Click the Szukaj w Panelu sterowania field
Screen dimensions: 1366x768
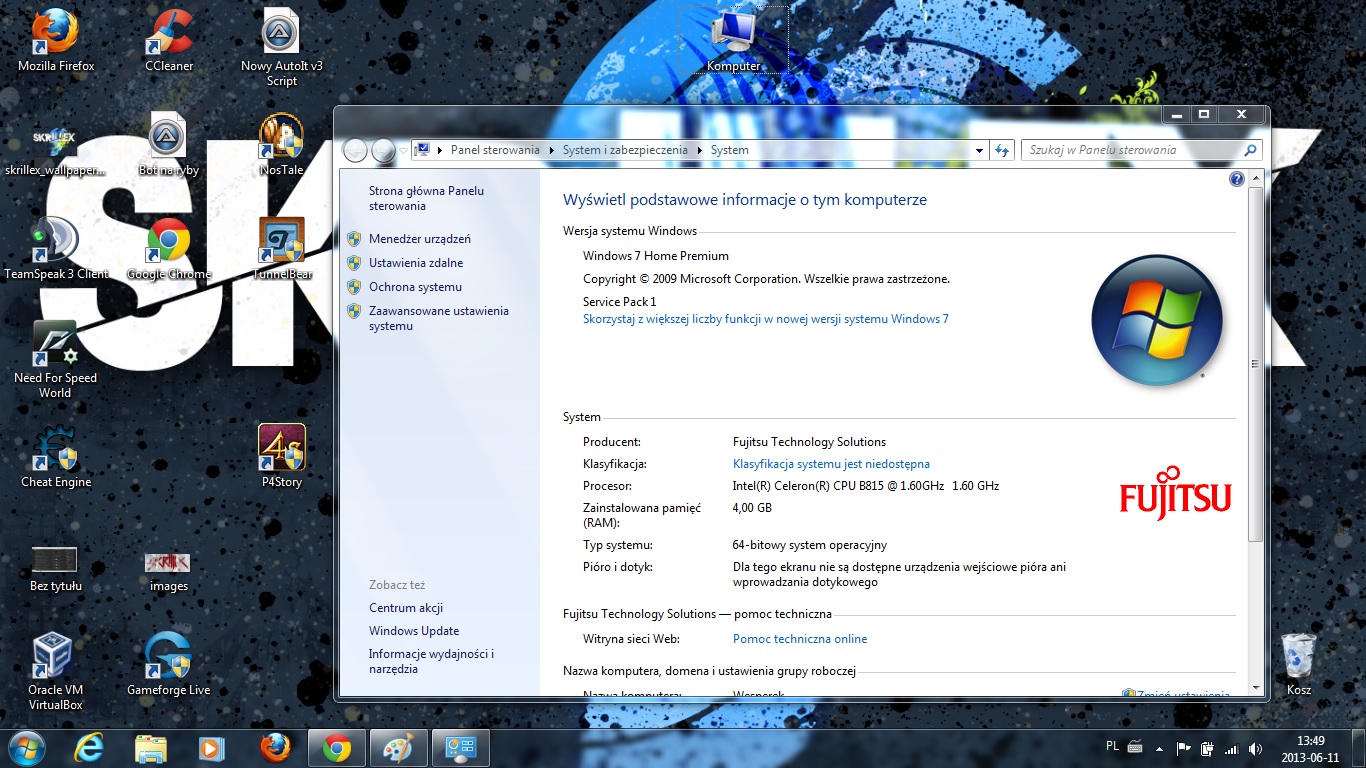click(x=1141, y=150)
